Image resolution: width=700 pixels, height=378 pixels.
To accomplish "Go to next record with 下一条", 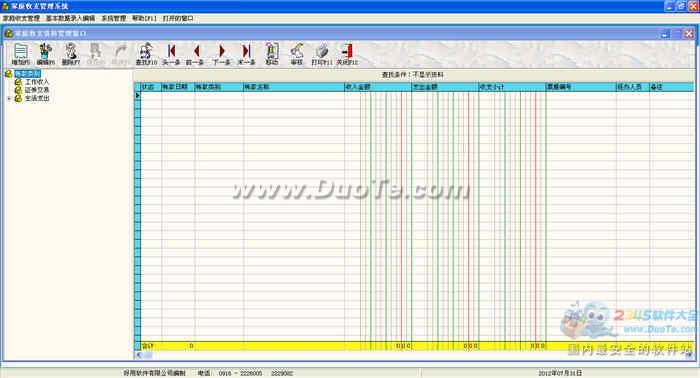I will 221,54.
